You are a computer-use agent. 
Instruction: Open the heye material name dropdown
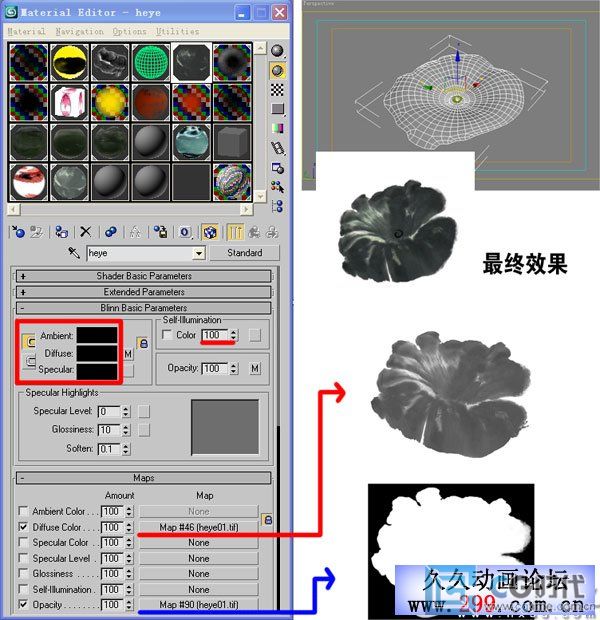200,254
